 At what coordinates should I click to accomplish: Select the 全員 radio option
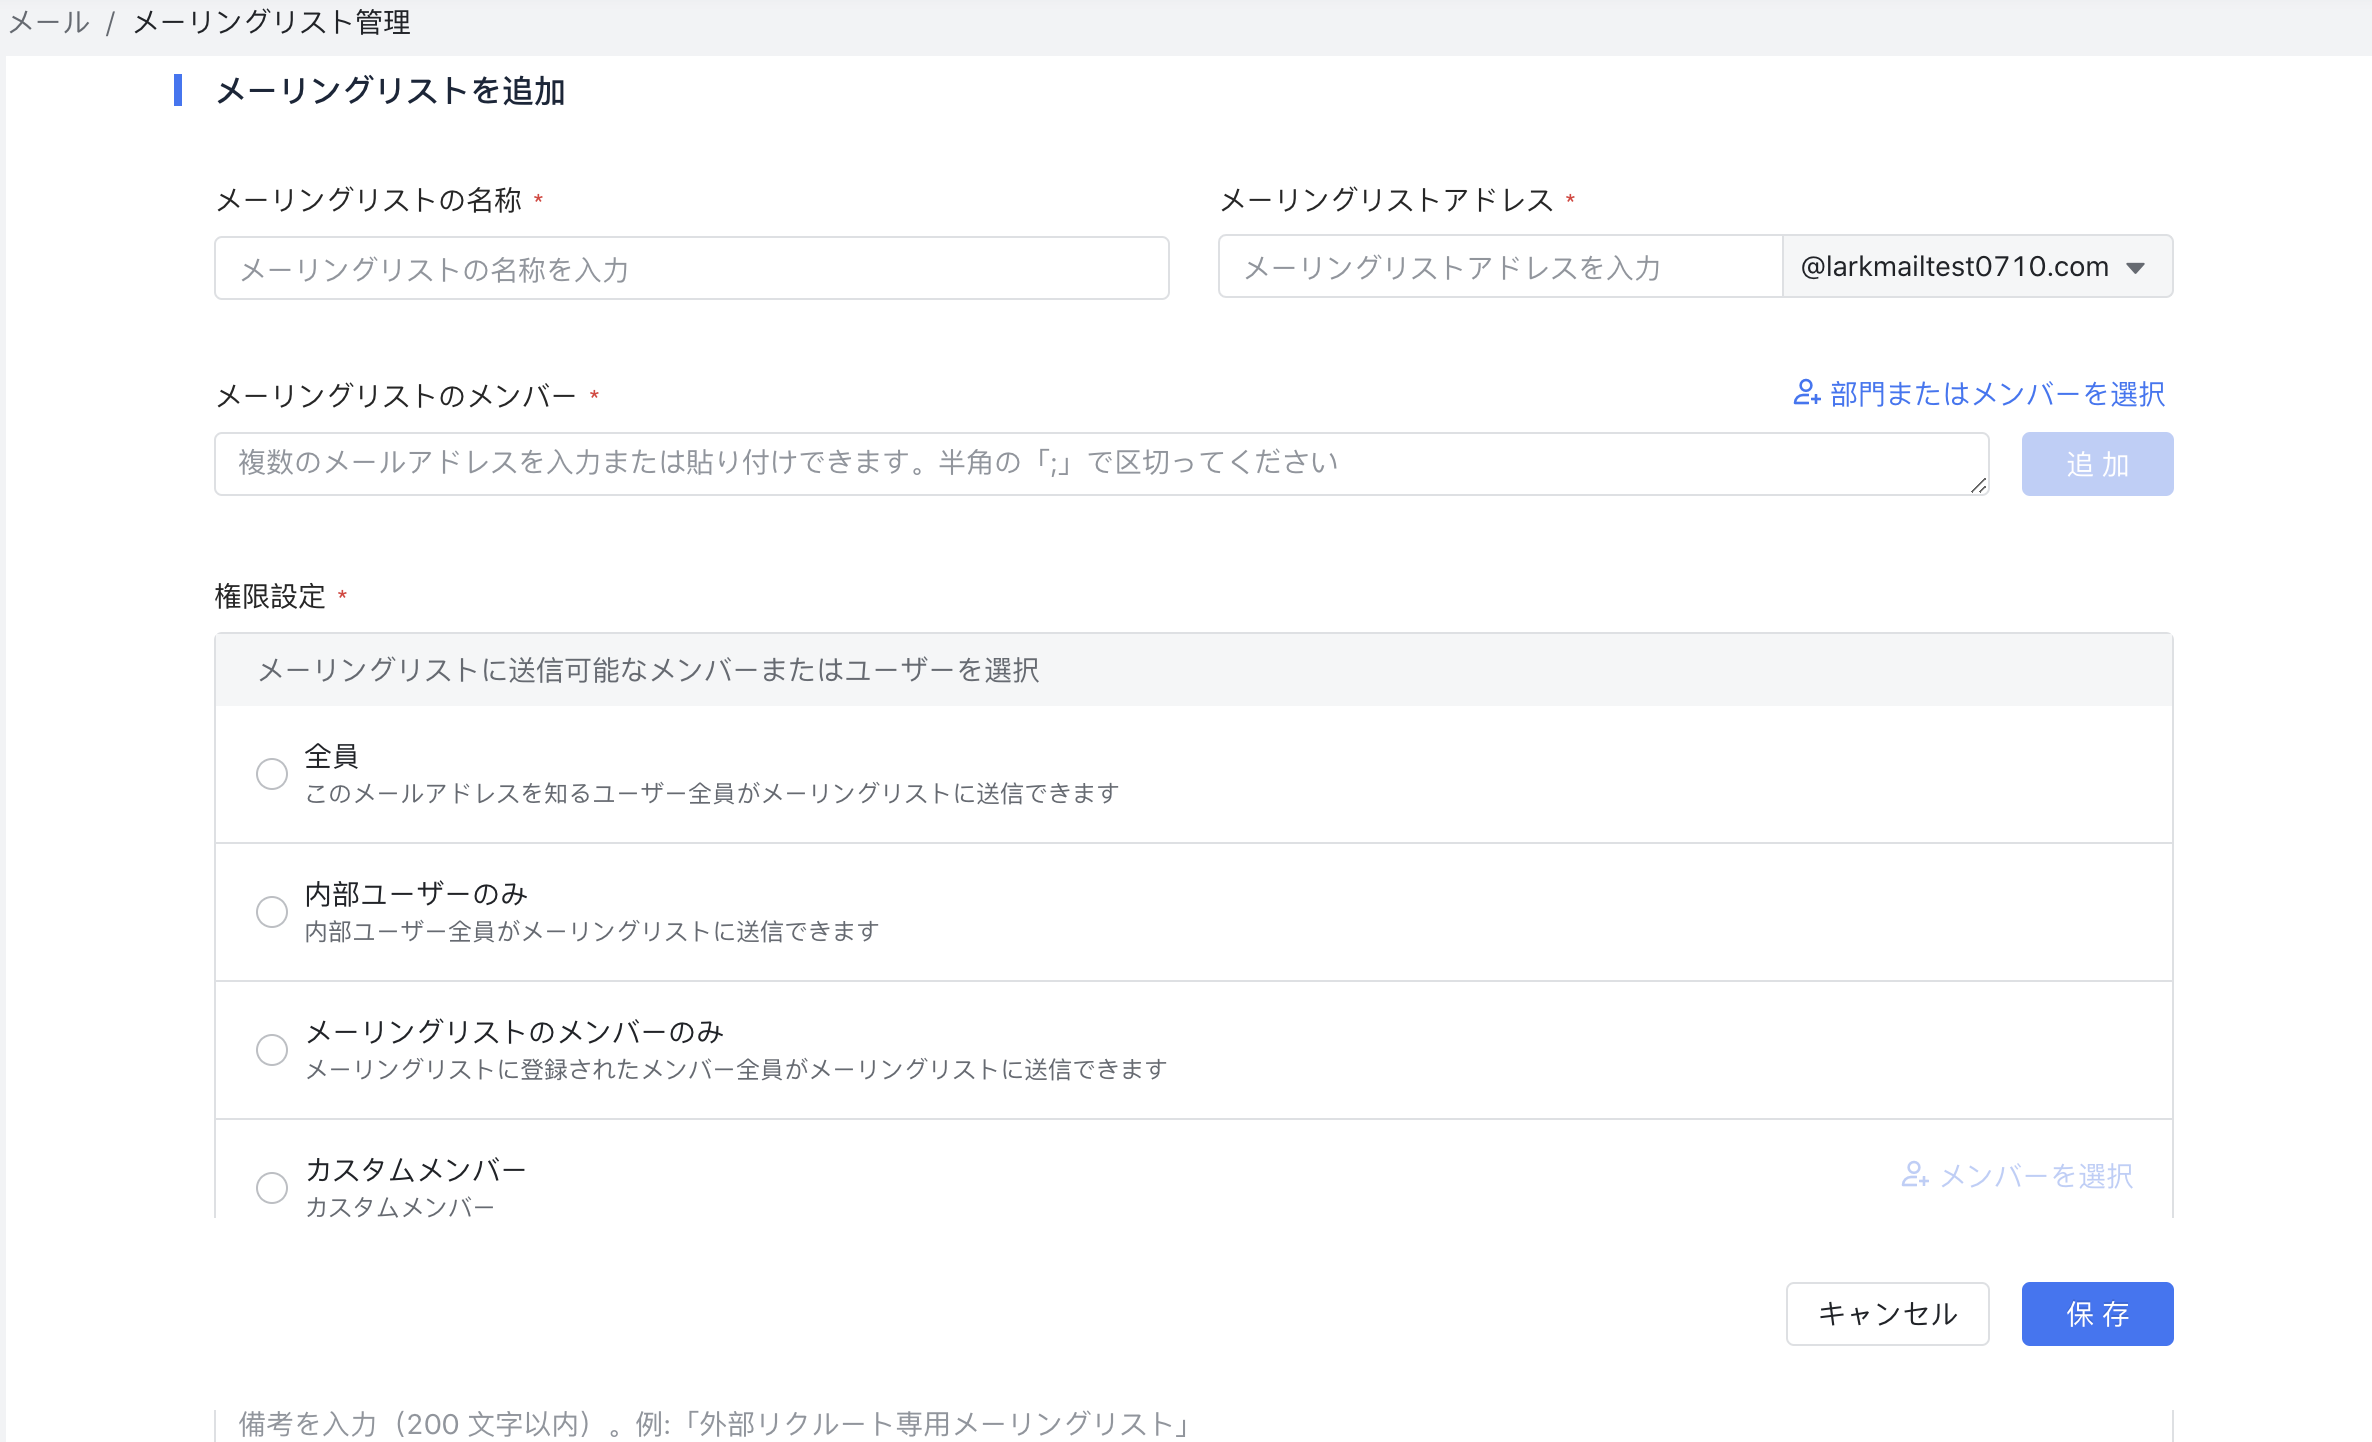click(272, 774)
